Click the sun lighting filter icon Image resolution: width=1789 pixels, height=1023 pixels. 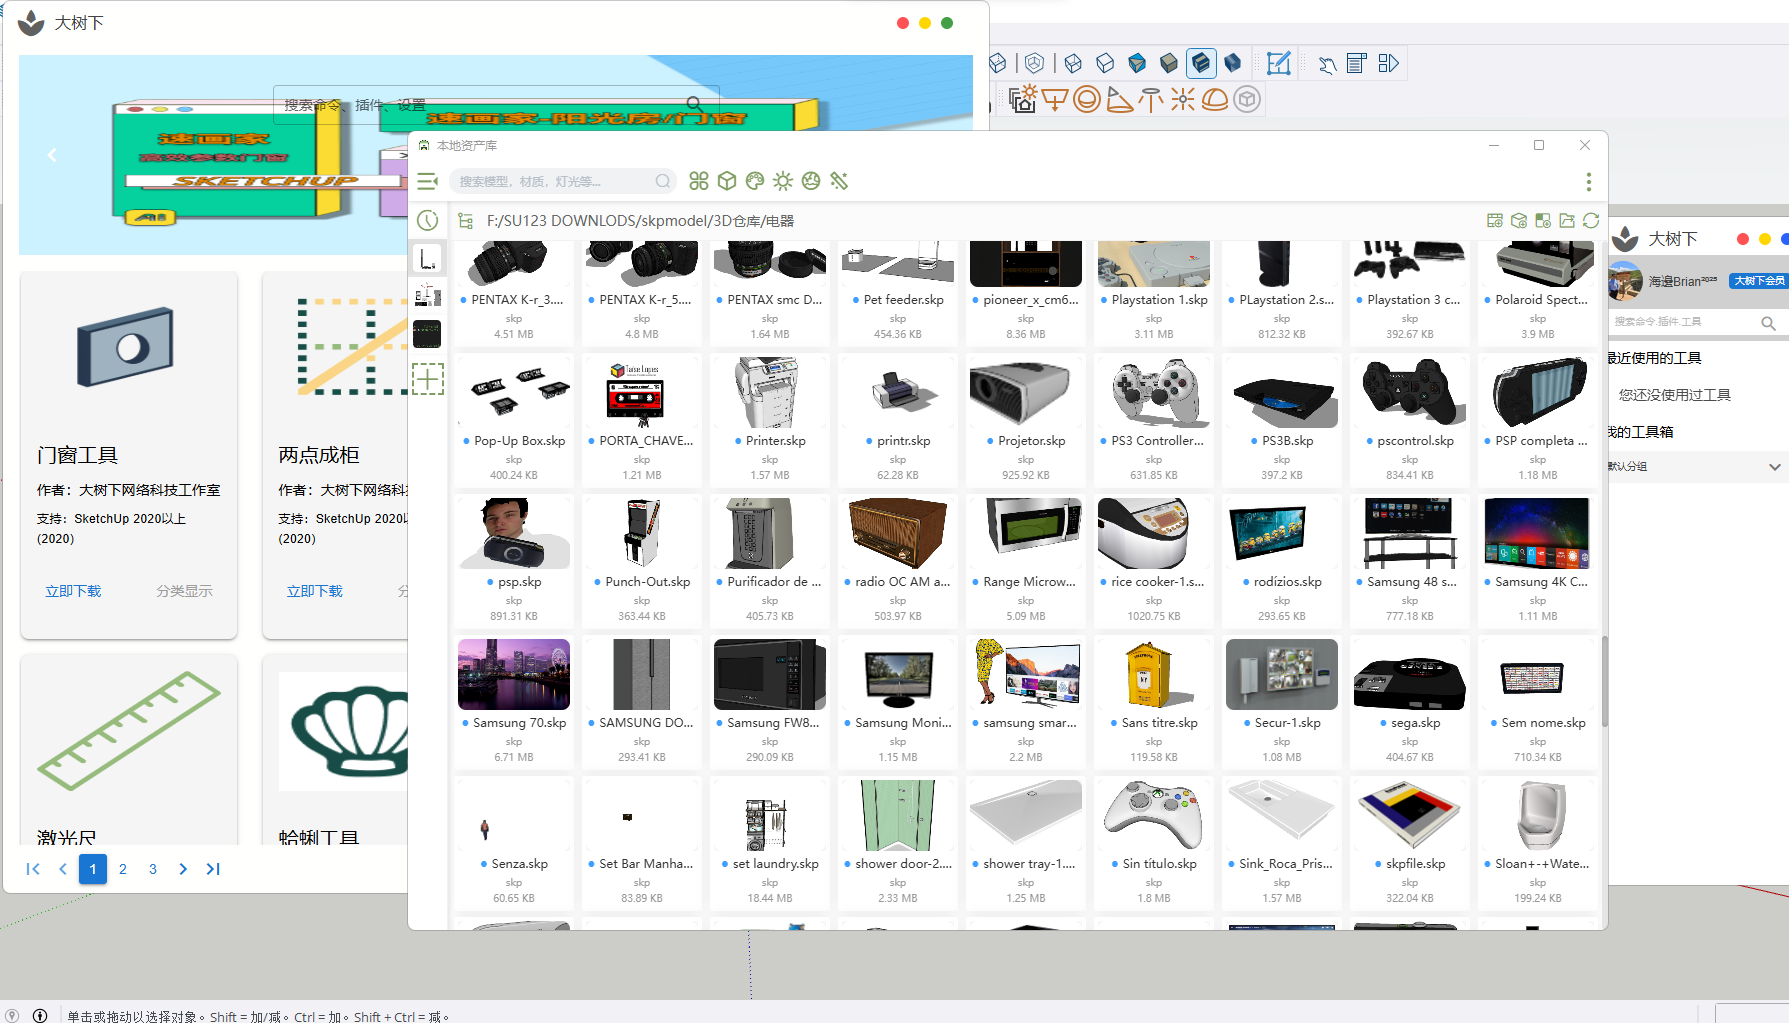[x=783, y=181]
